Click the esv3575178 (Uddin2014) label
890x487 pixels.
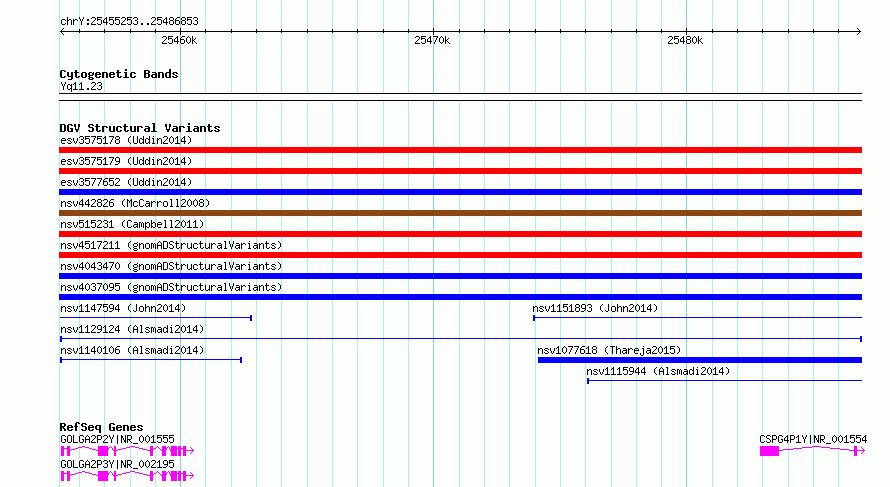[x=126, y=140]
